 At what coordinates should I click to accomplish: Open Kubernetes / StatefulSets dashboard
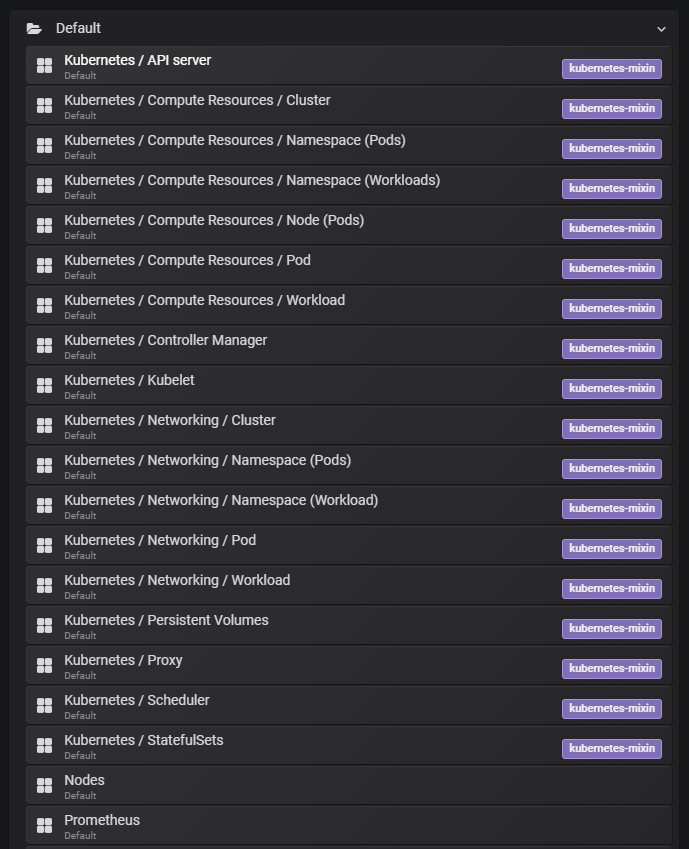(144, 741)
